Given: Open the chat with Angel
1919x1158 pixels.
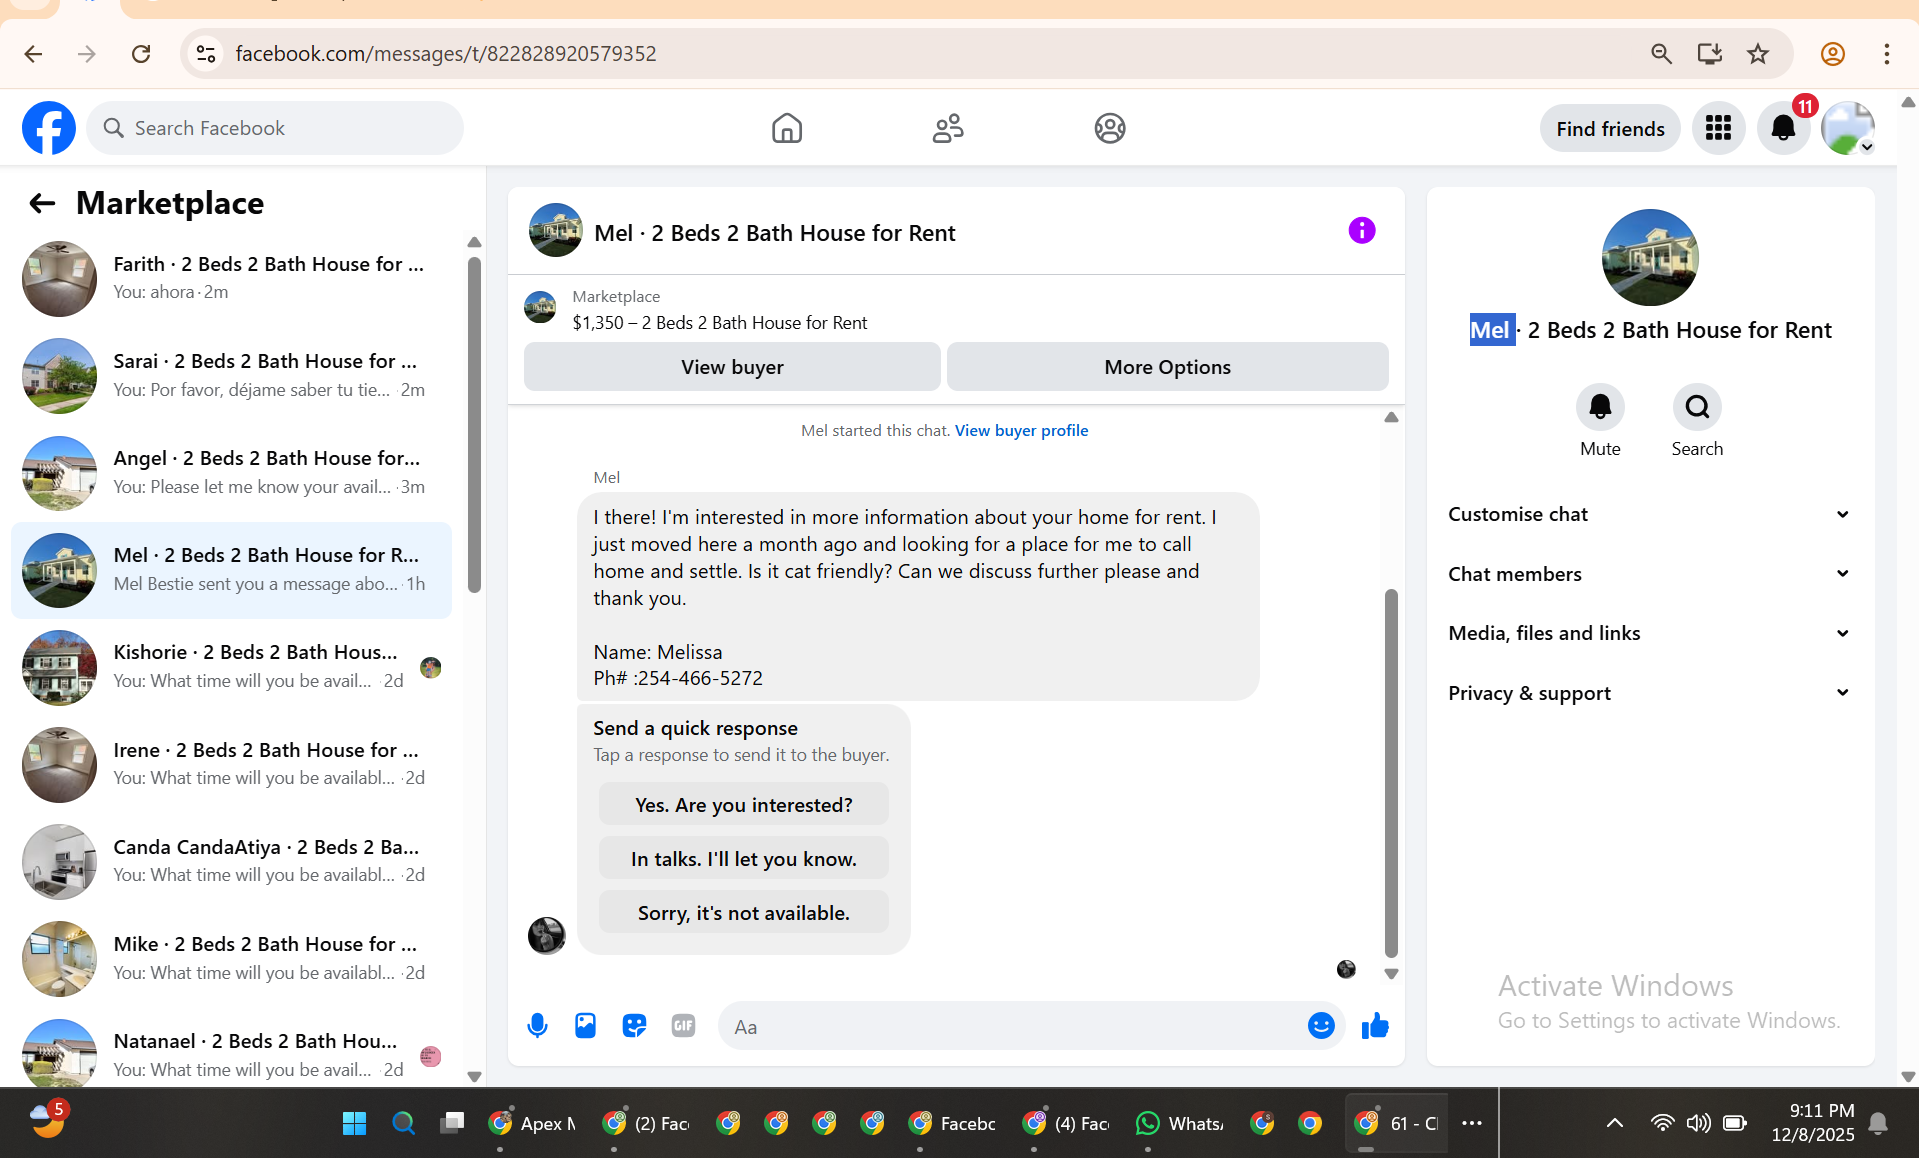Looking at the screenshot, I should pos(232,473).
